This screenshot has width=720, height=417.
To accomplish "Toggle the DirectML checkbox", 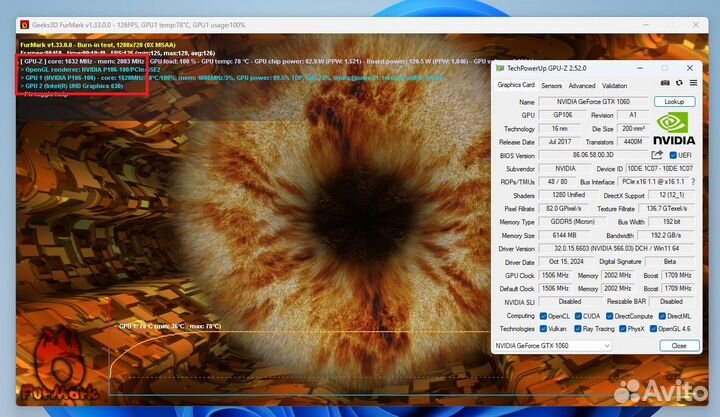I will click(x=662, y=316).
